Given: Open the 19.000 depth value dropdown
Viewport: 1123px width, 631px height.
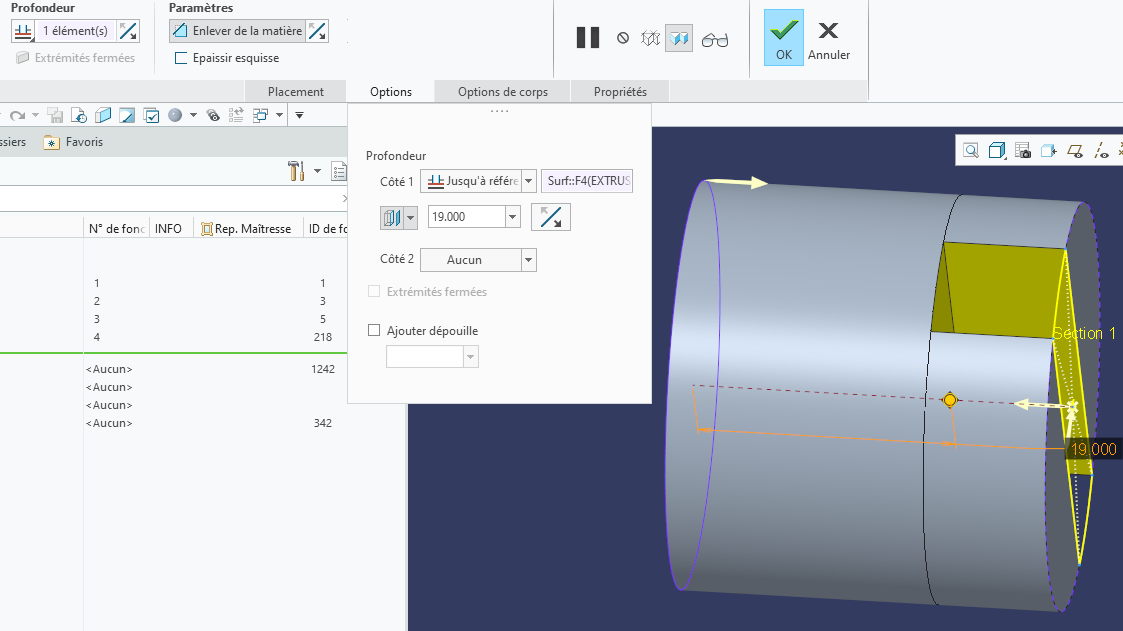Looking at the screenshot, I should tap(513, 217).
